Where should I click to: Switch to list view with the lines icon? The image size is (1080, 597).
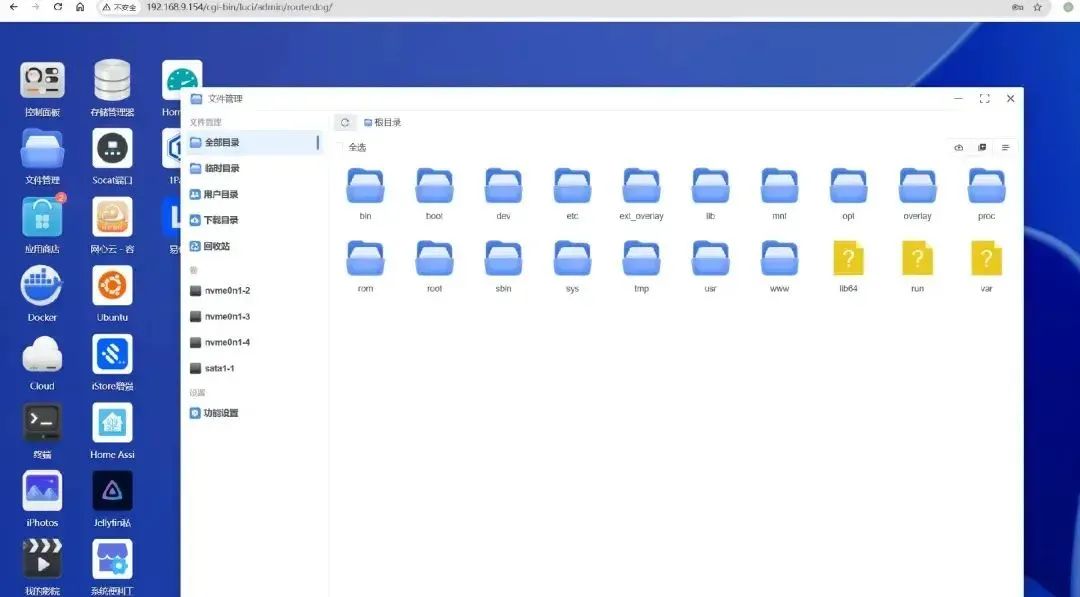1005,147
